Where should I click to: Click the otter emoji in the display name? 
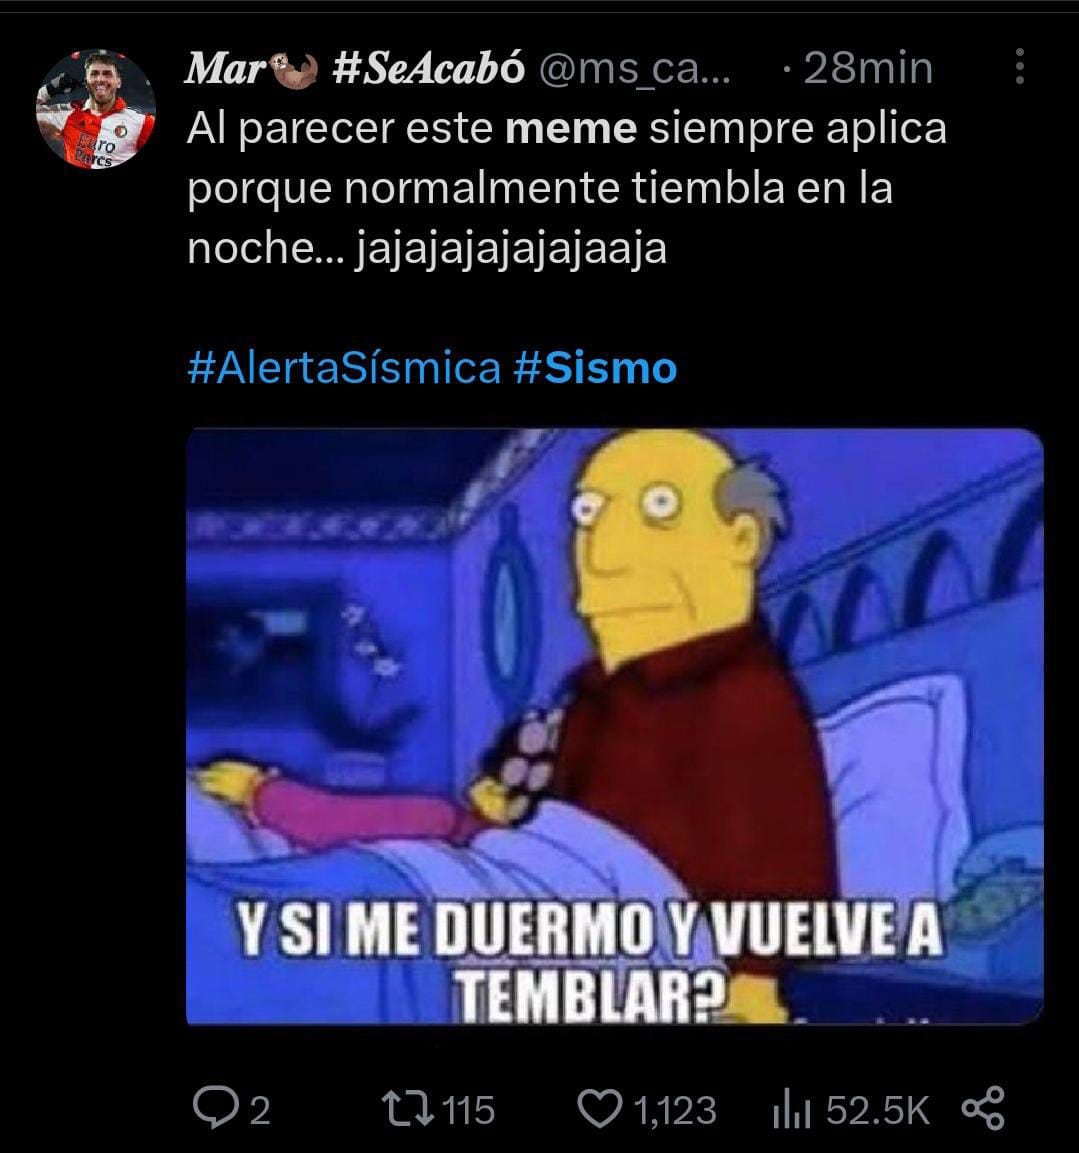click(294, 70)
